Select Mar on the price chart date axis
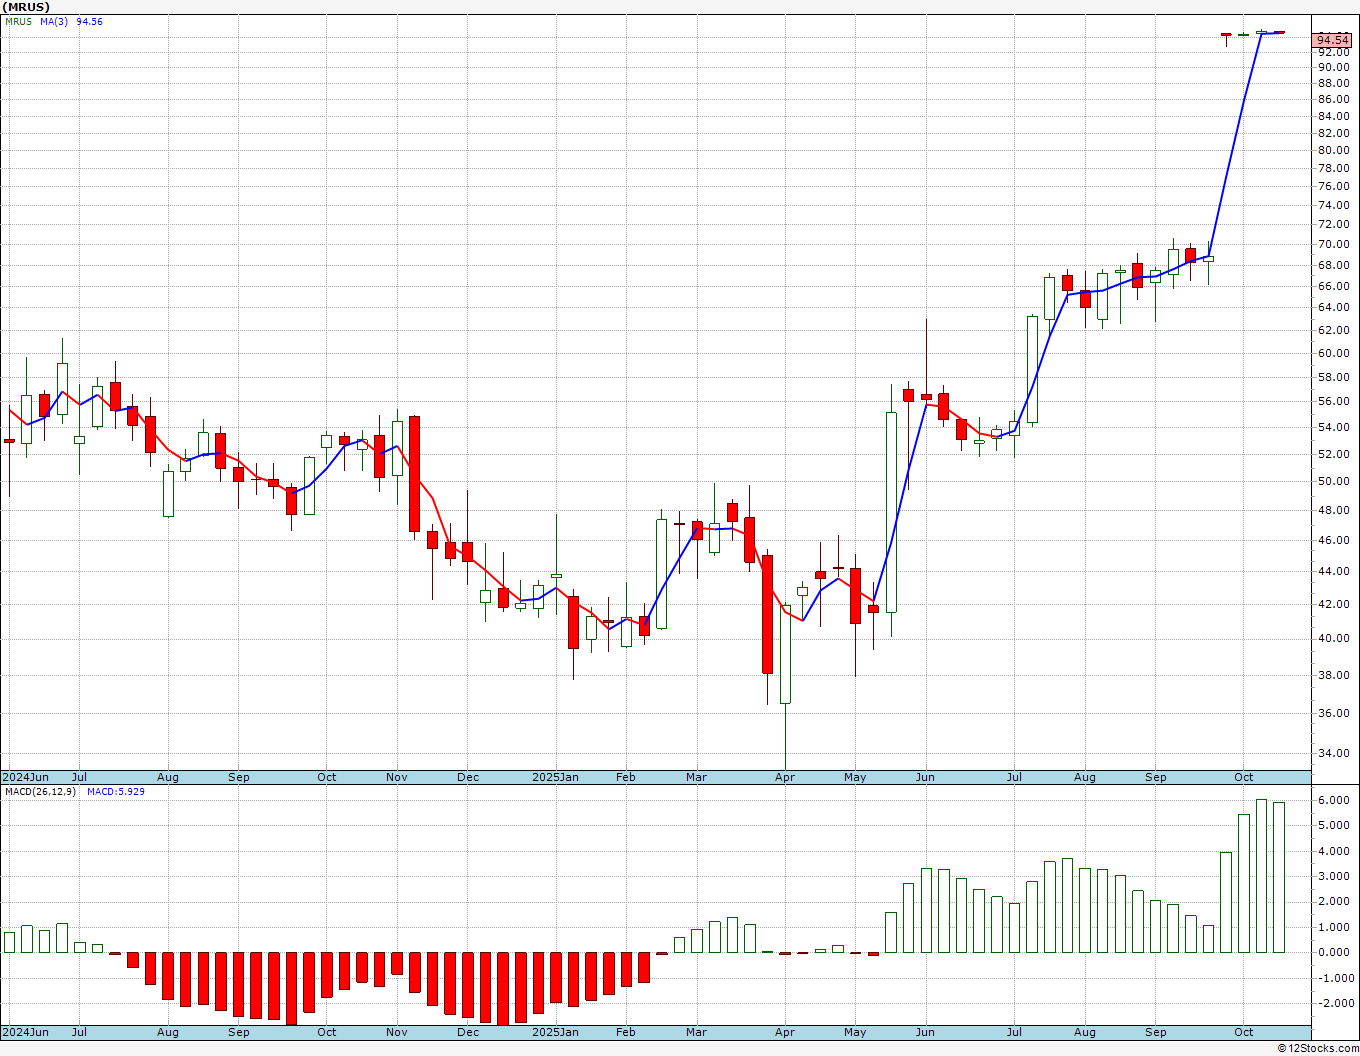The height and width of the screenshot is (1056, 1360). [x=697, y=777]
